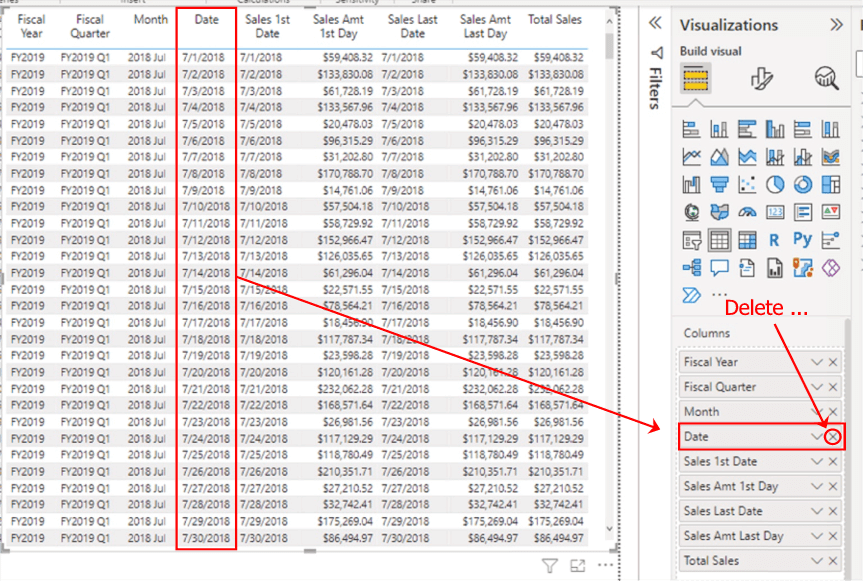Select the globe map visual
This screenshot has height=581, width=863.
click(691, 212)
